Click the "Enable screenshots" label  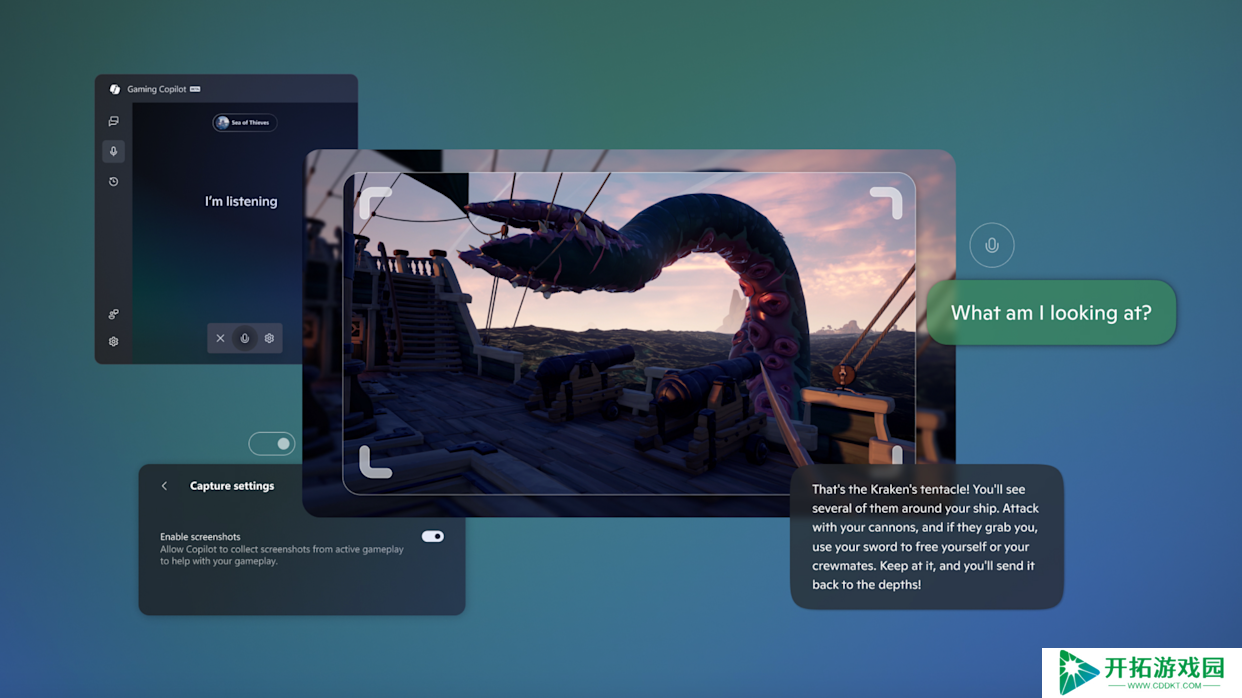pos(200,537)
